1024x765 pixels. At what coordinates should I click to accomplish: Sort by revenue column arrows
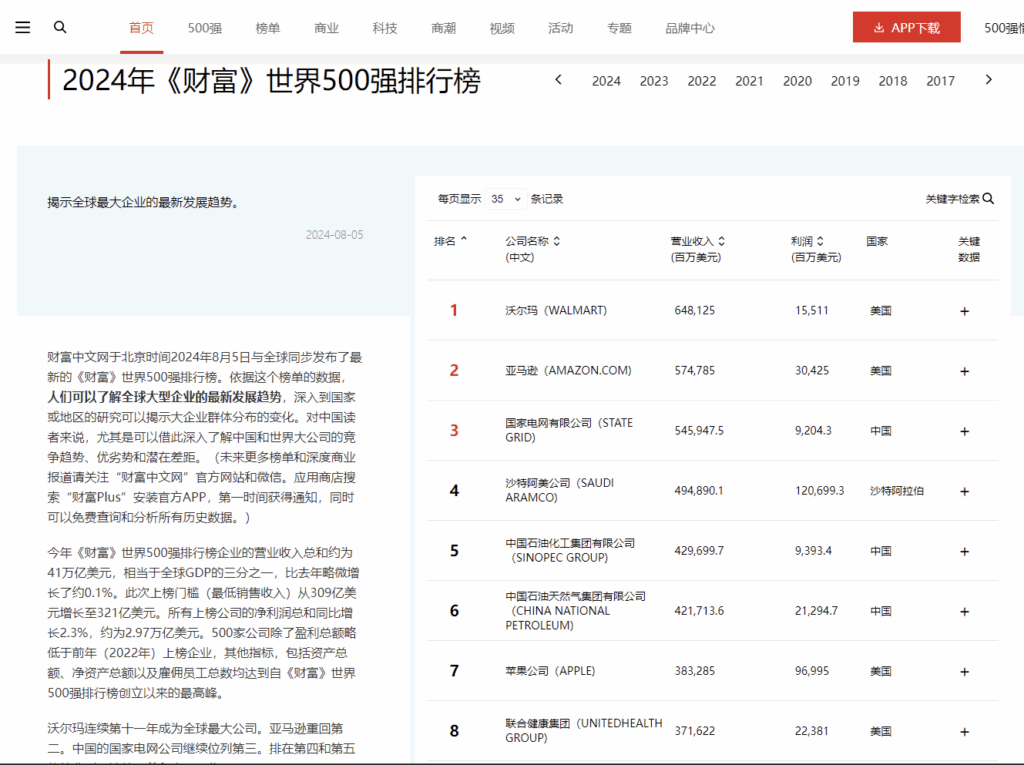[721, 241]
